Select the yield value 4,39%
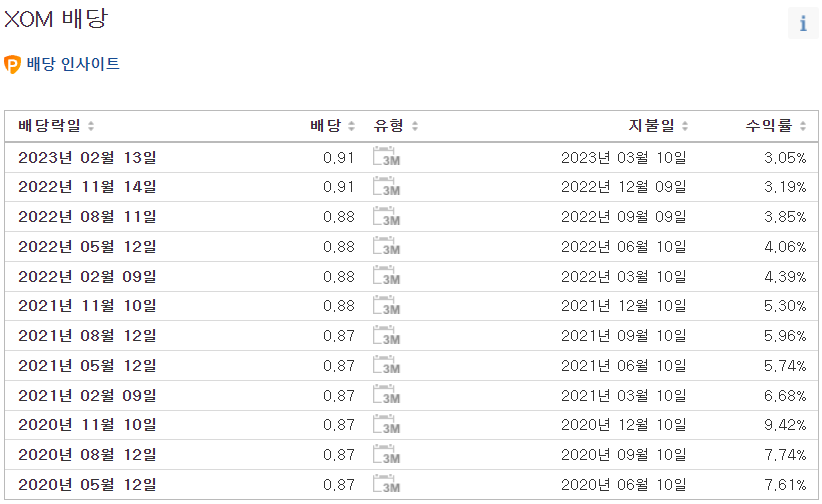822x504 pixels. [785, 276]
